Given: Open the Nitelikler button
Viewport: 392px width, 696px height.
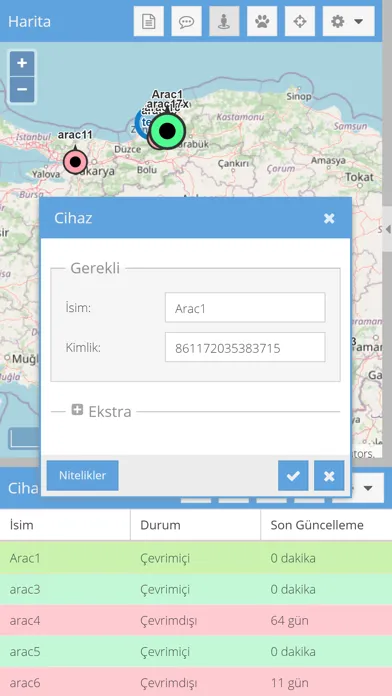Looking at the screenshot, I should [83, 475].
